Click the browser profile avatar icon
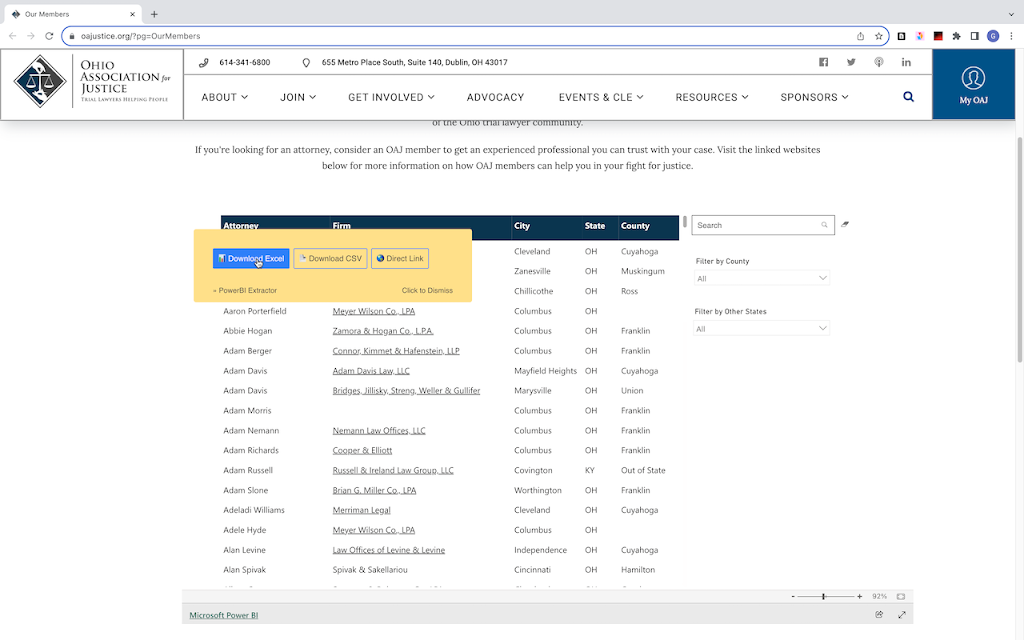This screenshot has width=1024, height=640. click(x=993, y=36)
